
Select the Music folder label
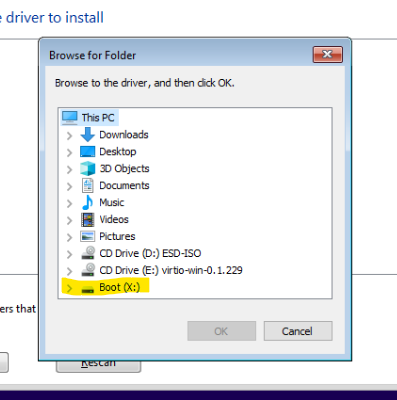click(x=112, y=202)
